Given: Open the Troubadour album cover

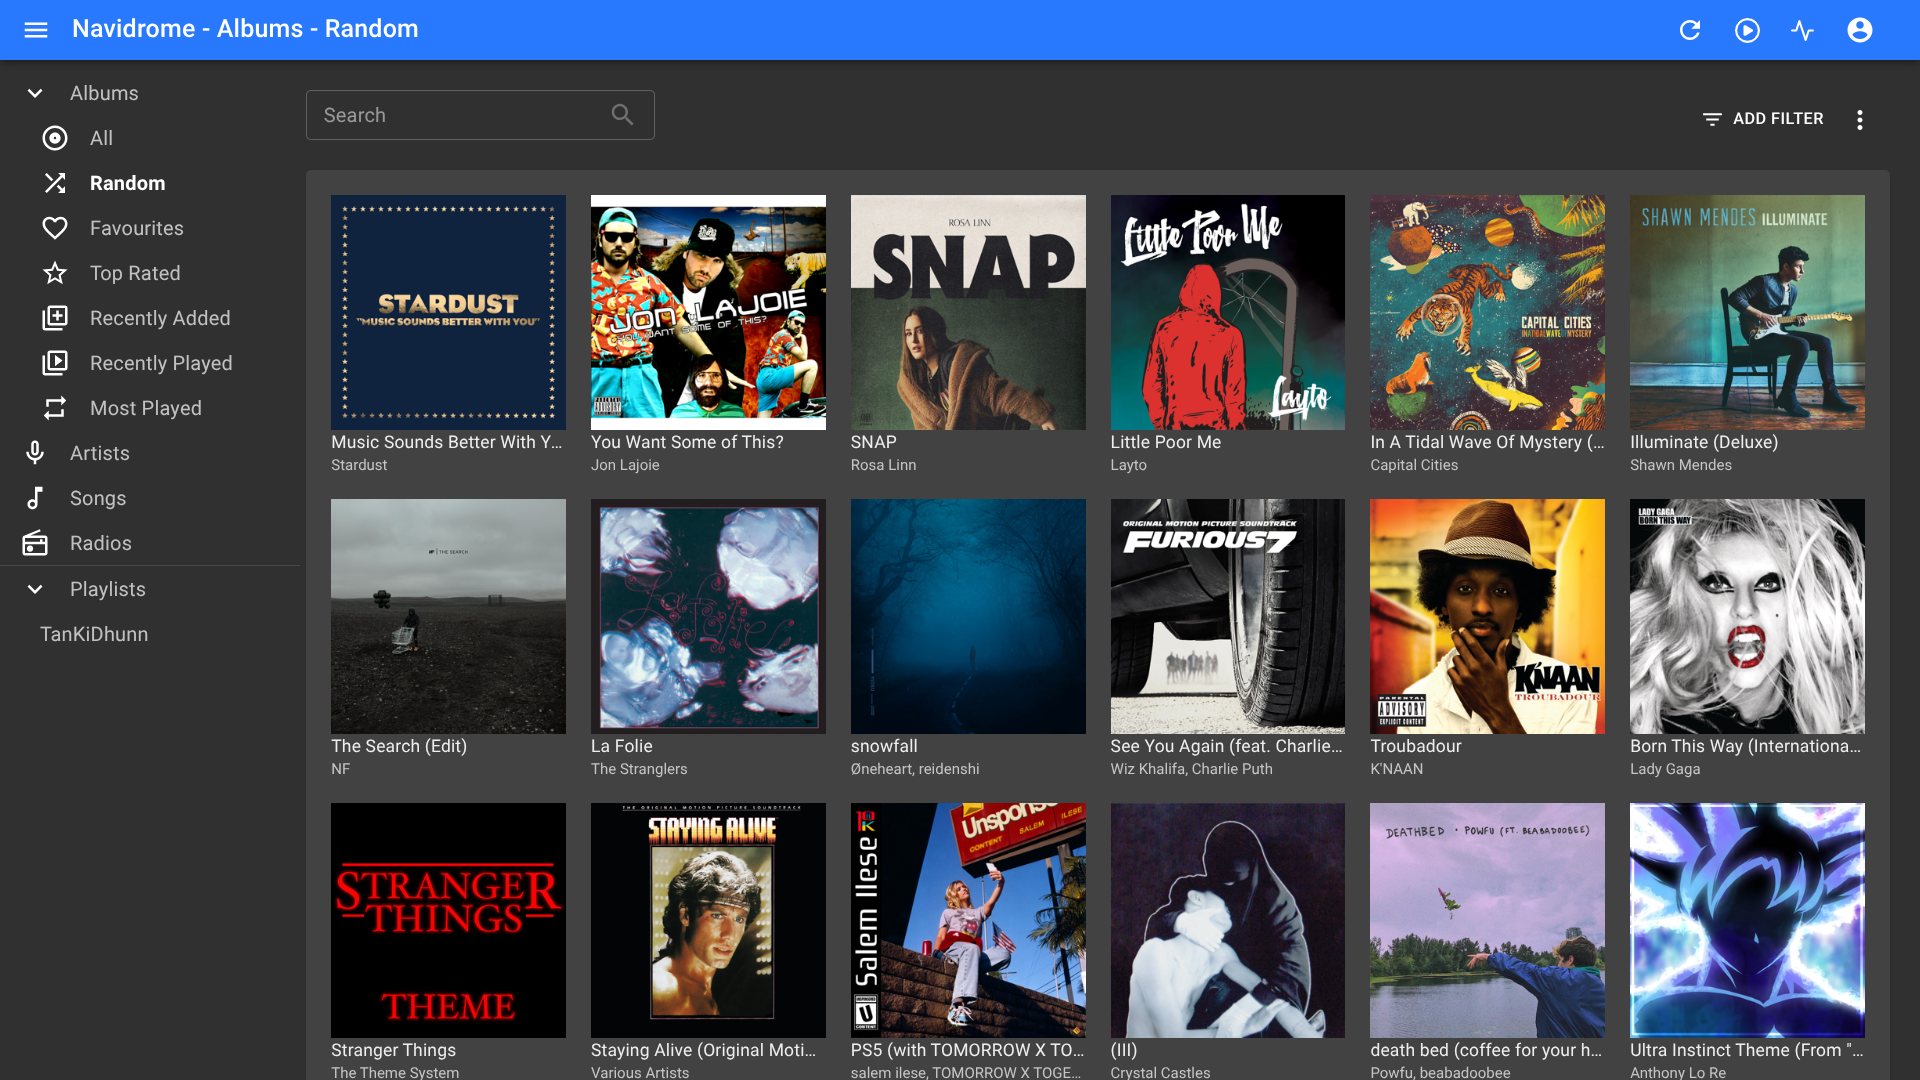Looking at the screenshot, I should click(1488, 616).
